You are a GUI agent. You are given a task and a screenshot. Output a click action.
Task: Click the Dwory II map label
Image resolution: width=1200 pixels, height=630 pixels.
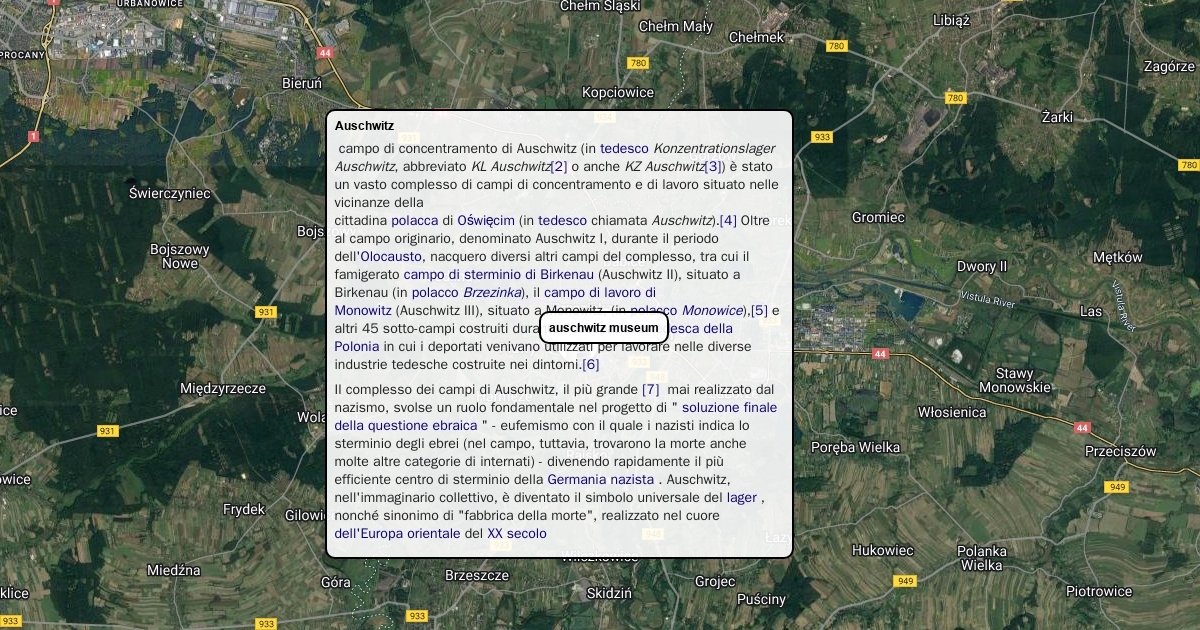[982, 266]
